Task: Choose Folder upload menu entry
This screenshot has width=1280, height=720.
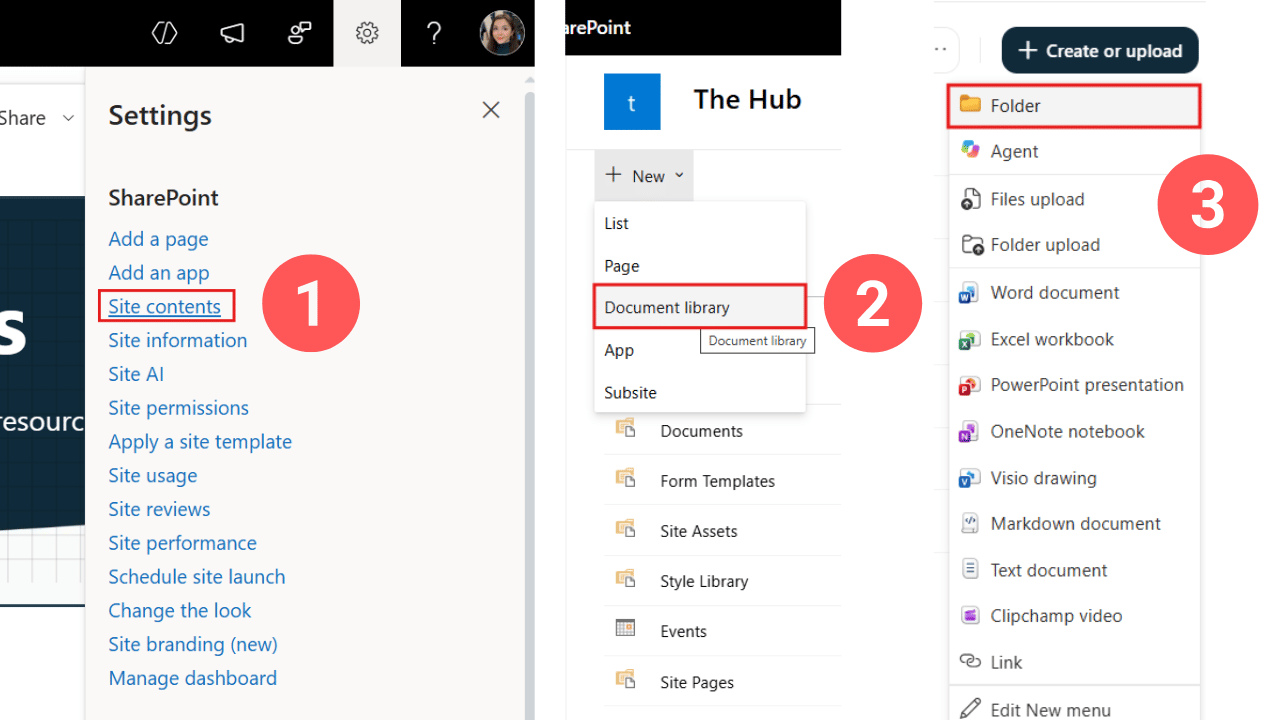Action: pyautogui.click(x=1074, y=245)
